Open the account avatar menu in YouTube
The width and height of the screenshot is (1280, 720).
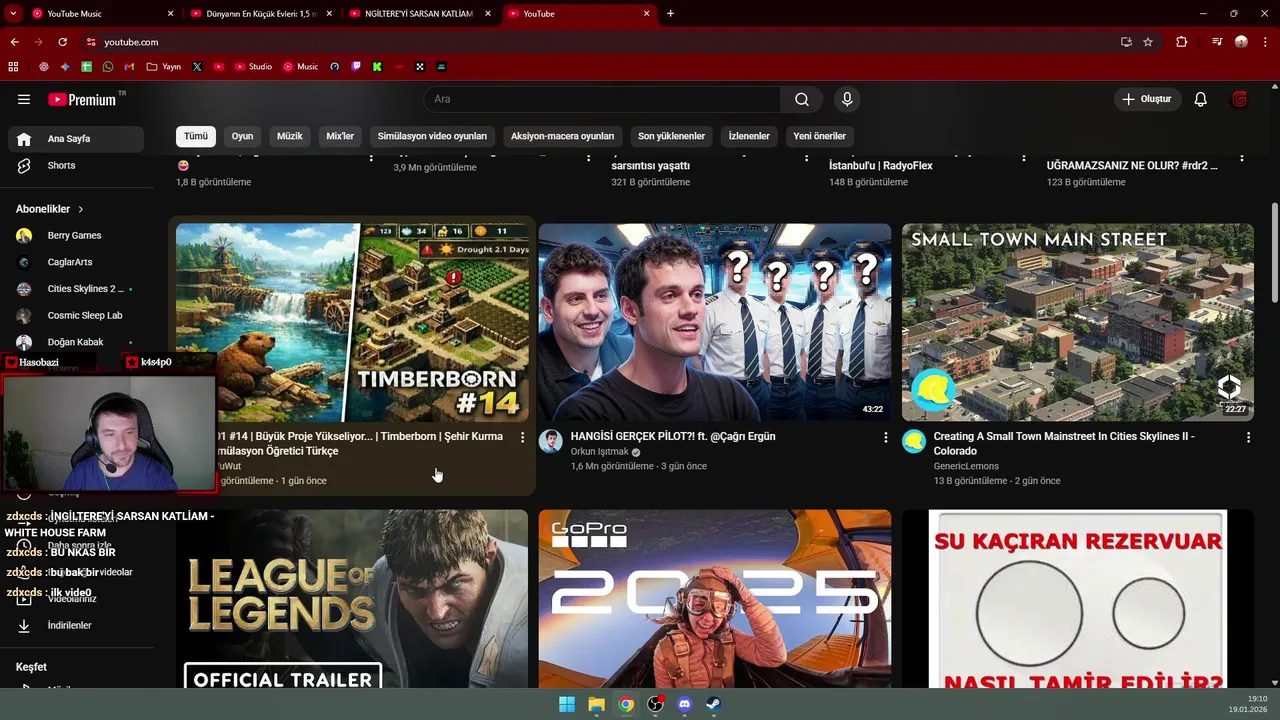(x=1240, y=99)
